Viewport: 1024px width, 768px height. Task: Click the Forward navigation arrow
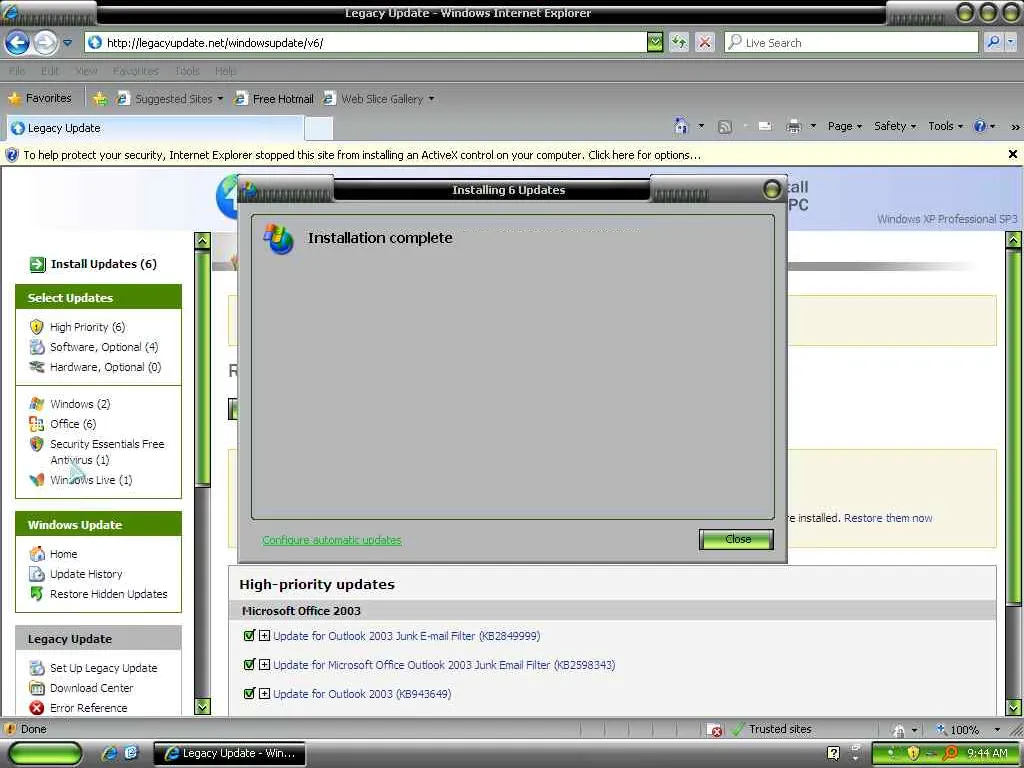pos(45,43)
